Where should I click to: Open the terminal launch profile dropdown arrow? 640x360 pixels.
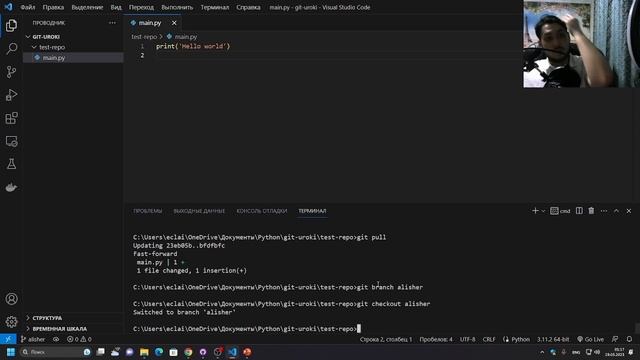click(543, 211)
